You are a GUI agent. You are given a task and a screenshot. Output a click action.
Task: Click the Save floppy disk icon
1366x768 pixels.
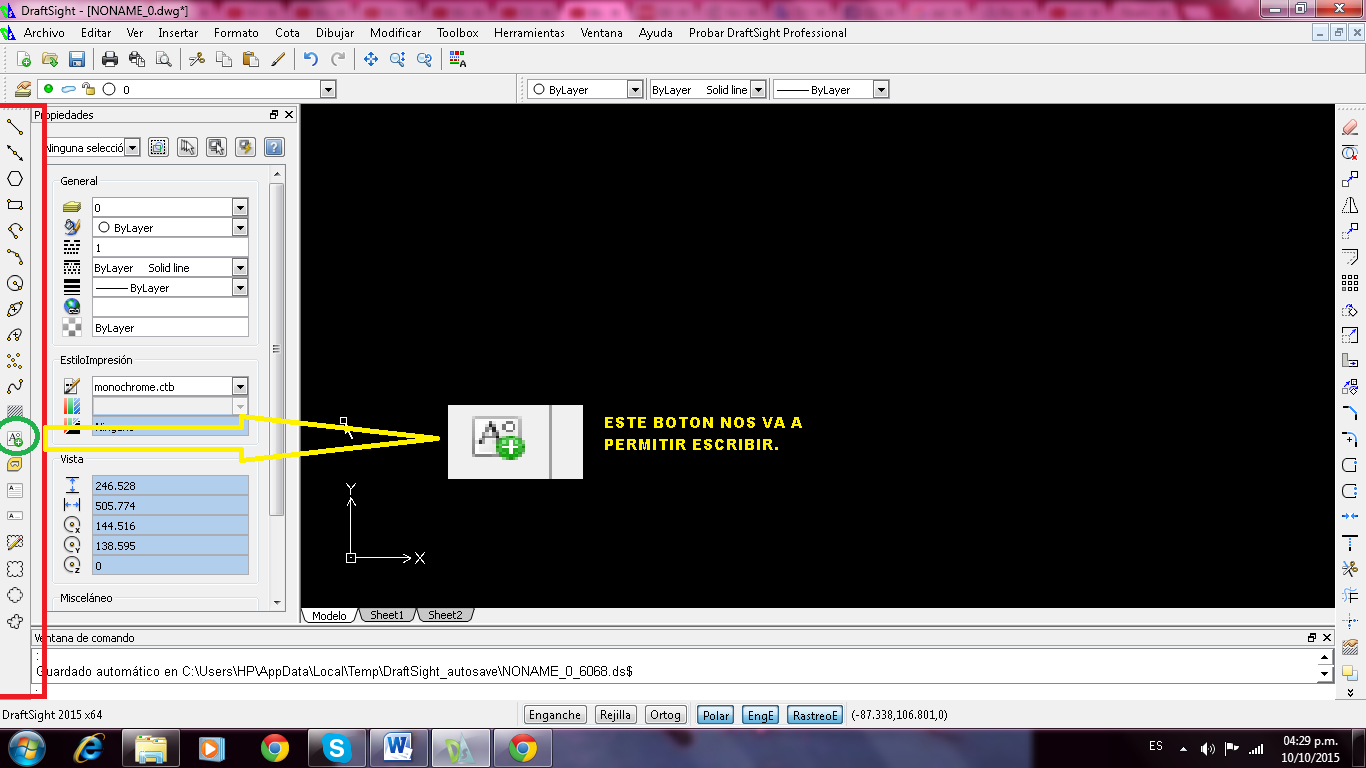click(76, 60)
